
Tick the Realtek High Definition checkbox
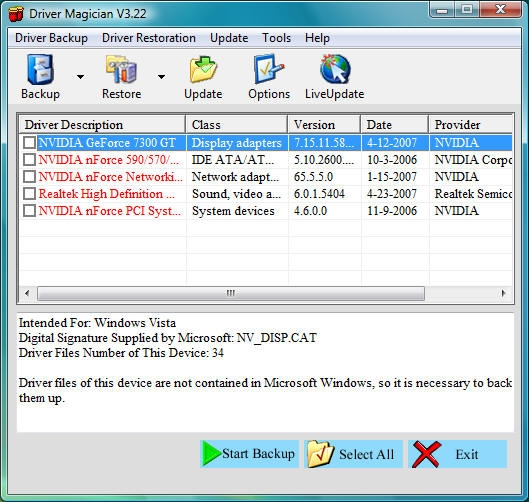29,194
